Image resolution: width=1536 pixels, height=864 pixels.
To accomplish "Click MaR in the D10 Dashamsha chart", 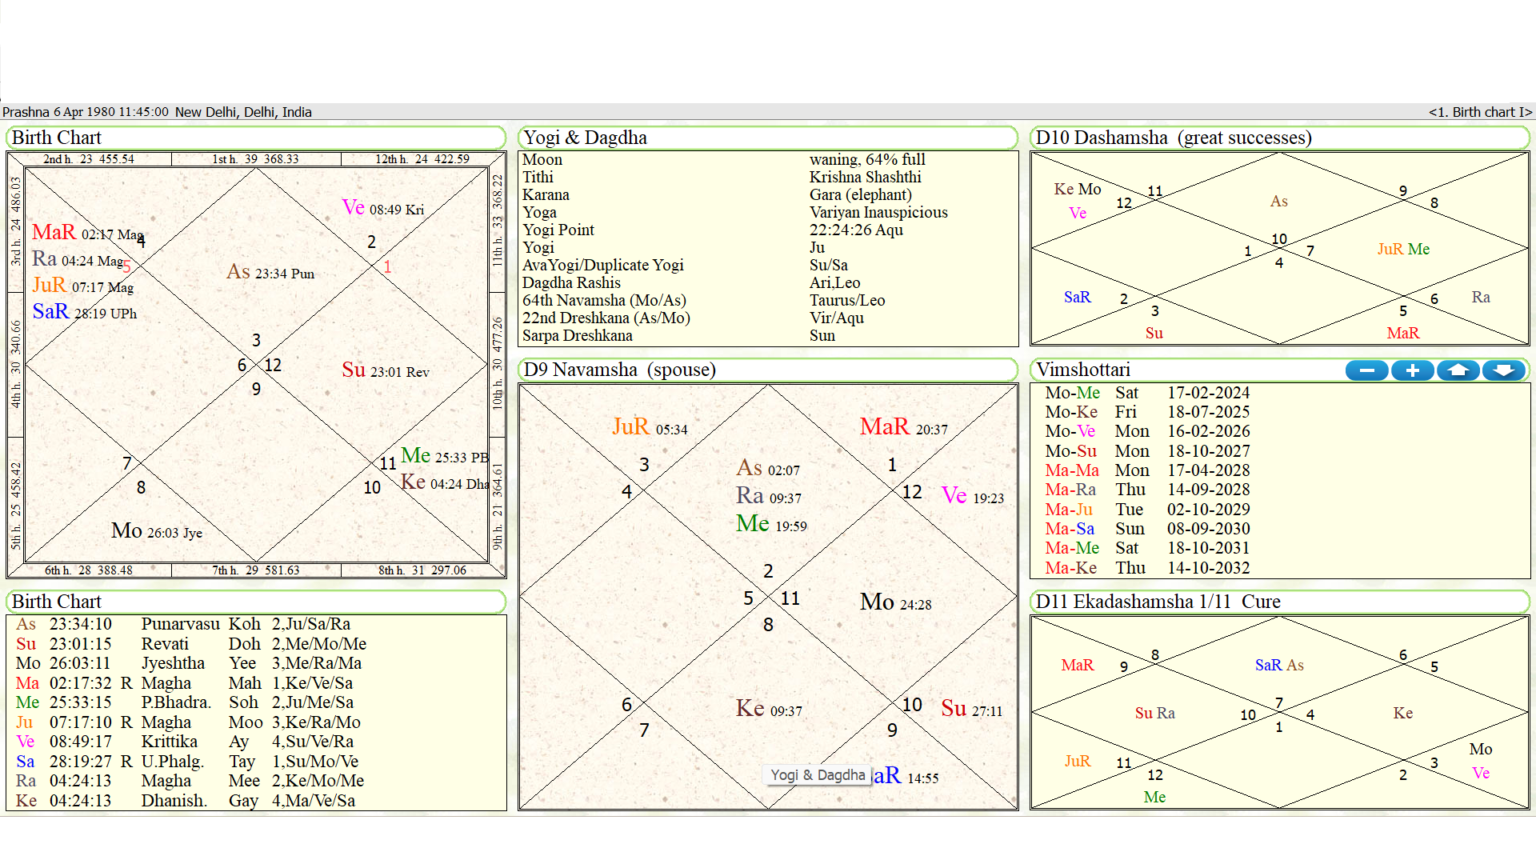I will [x=1403, y=333].
